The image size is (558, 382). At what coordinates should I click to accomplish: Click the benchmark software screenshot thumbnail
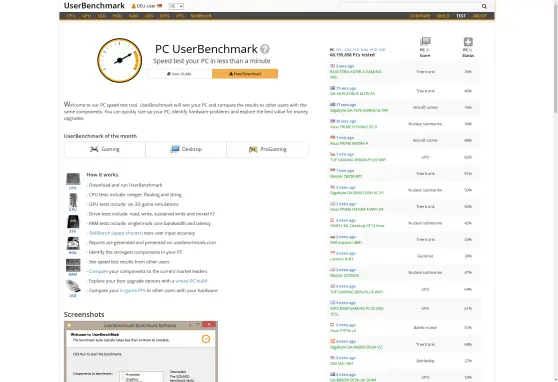point(141,351)
